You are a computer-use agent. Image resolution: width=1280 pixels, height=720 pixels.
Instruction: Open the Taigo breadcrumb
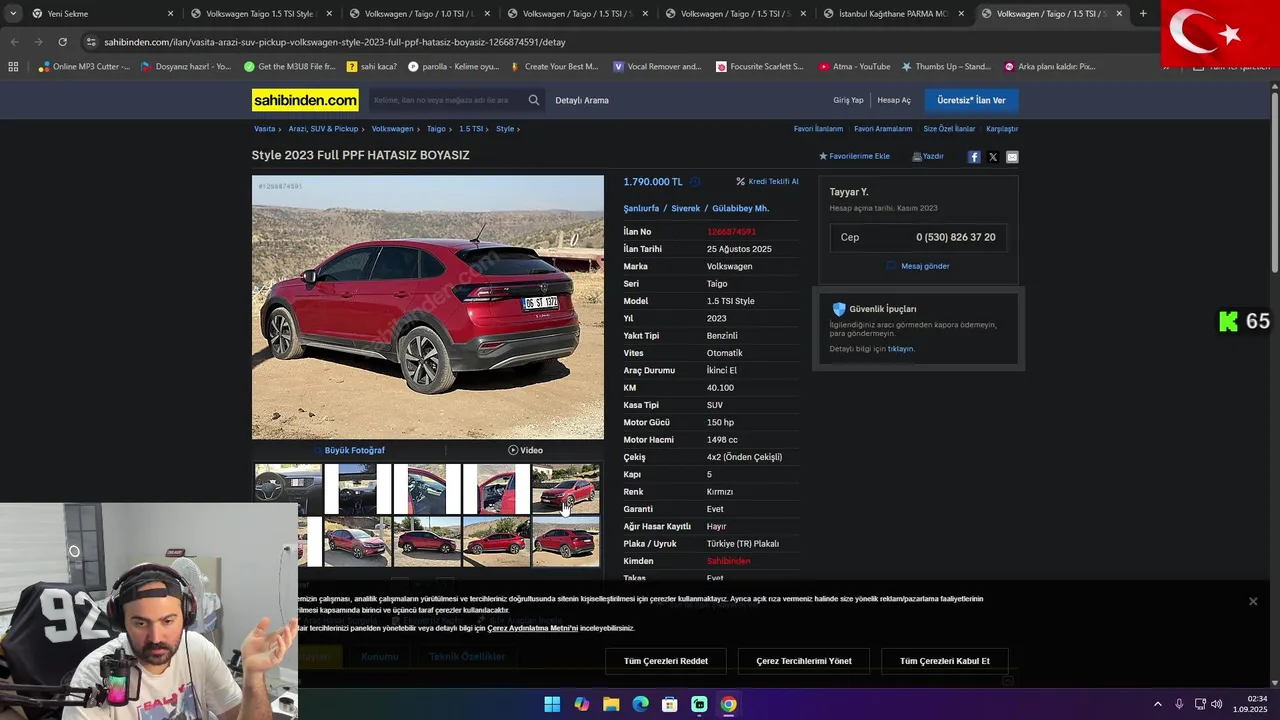point(436,129)
